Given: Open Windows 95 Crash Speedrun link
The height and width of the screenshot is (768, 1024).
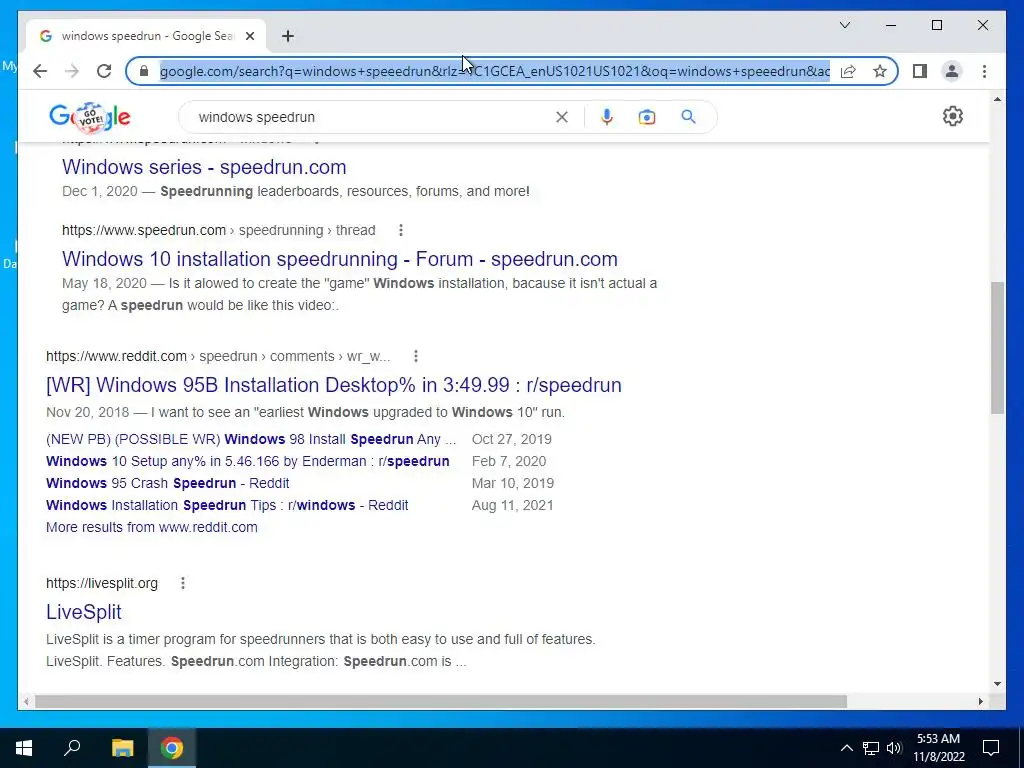Looking at the screenshot, I should (167, 483).
